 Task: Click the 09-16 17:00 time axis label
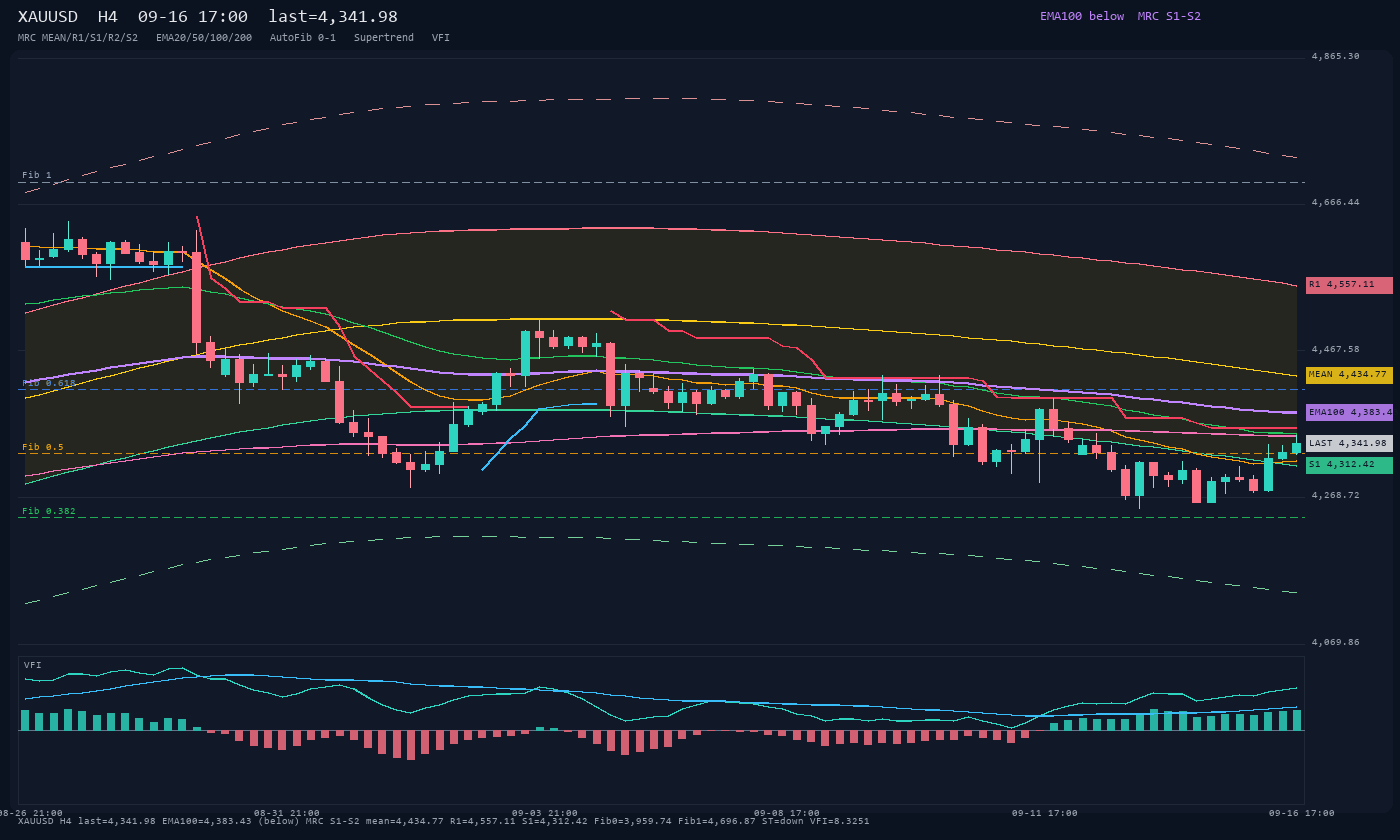click(x=1302, y=813)
